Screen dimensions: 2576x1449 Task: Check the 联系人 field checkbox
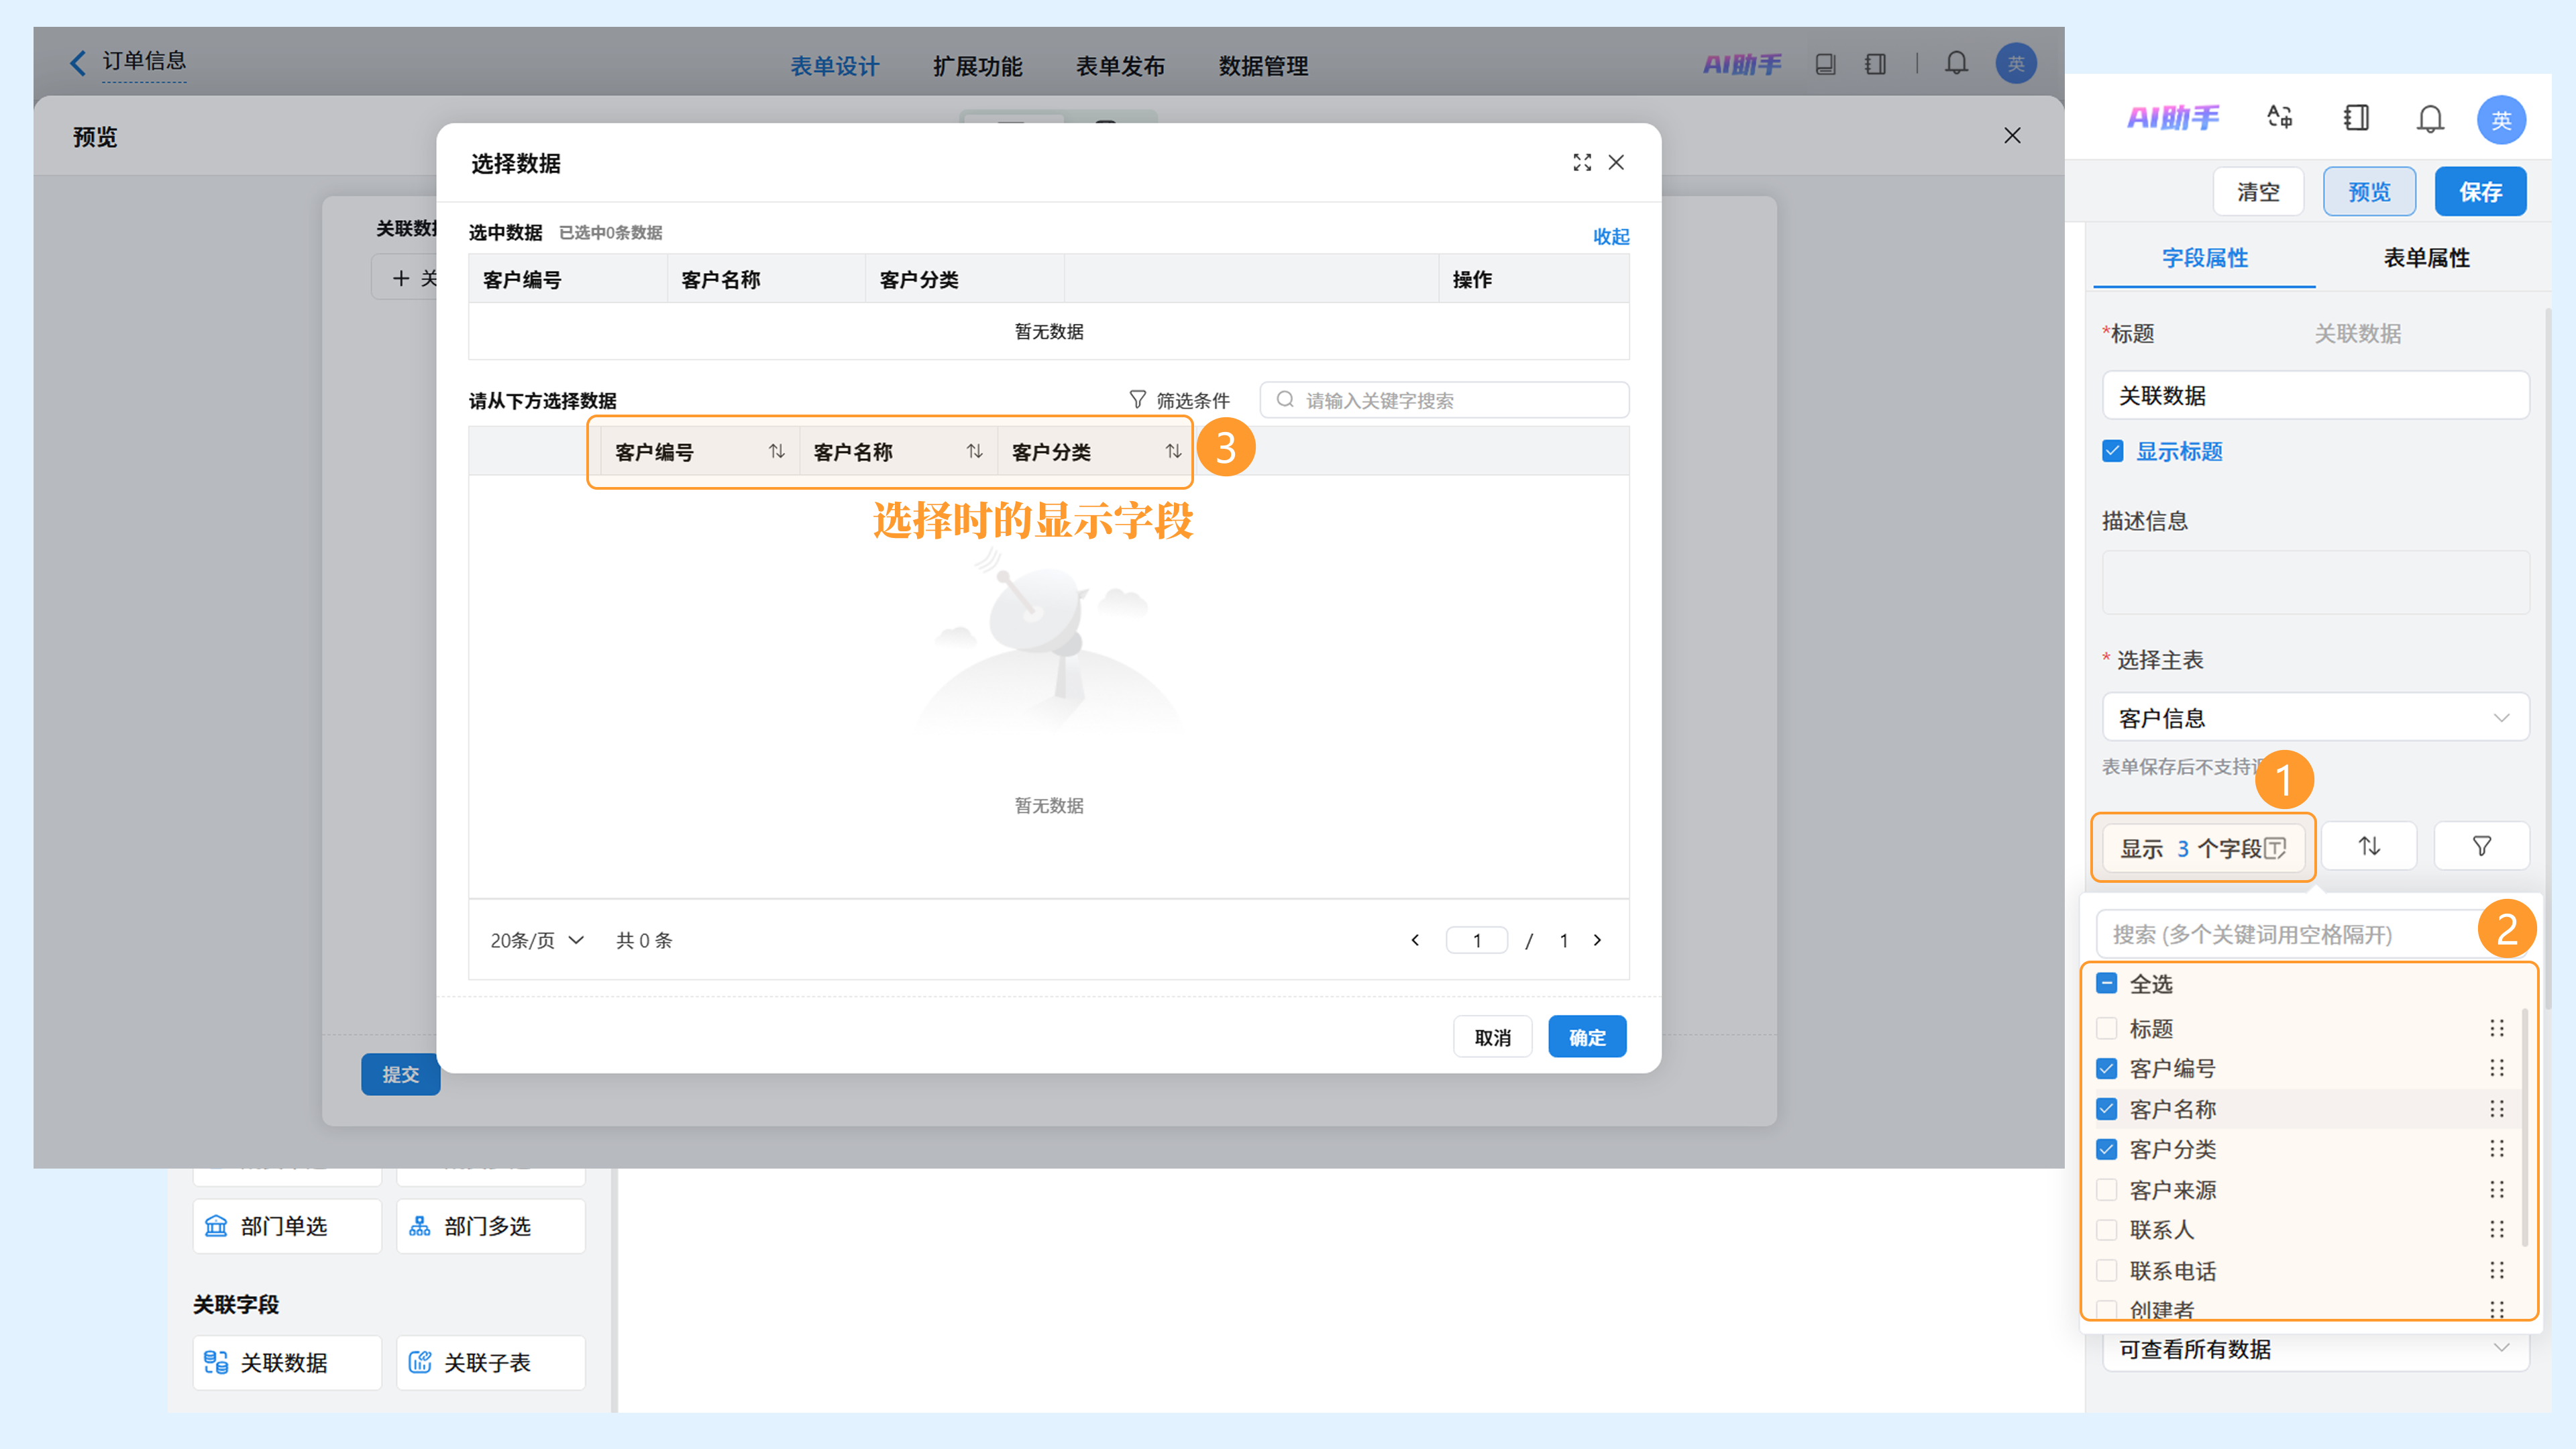click(2106, 1230)
